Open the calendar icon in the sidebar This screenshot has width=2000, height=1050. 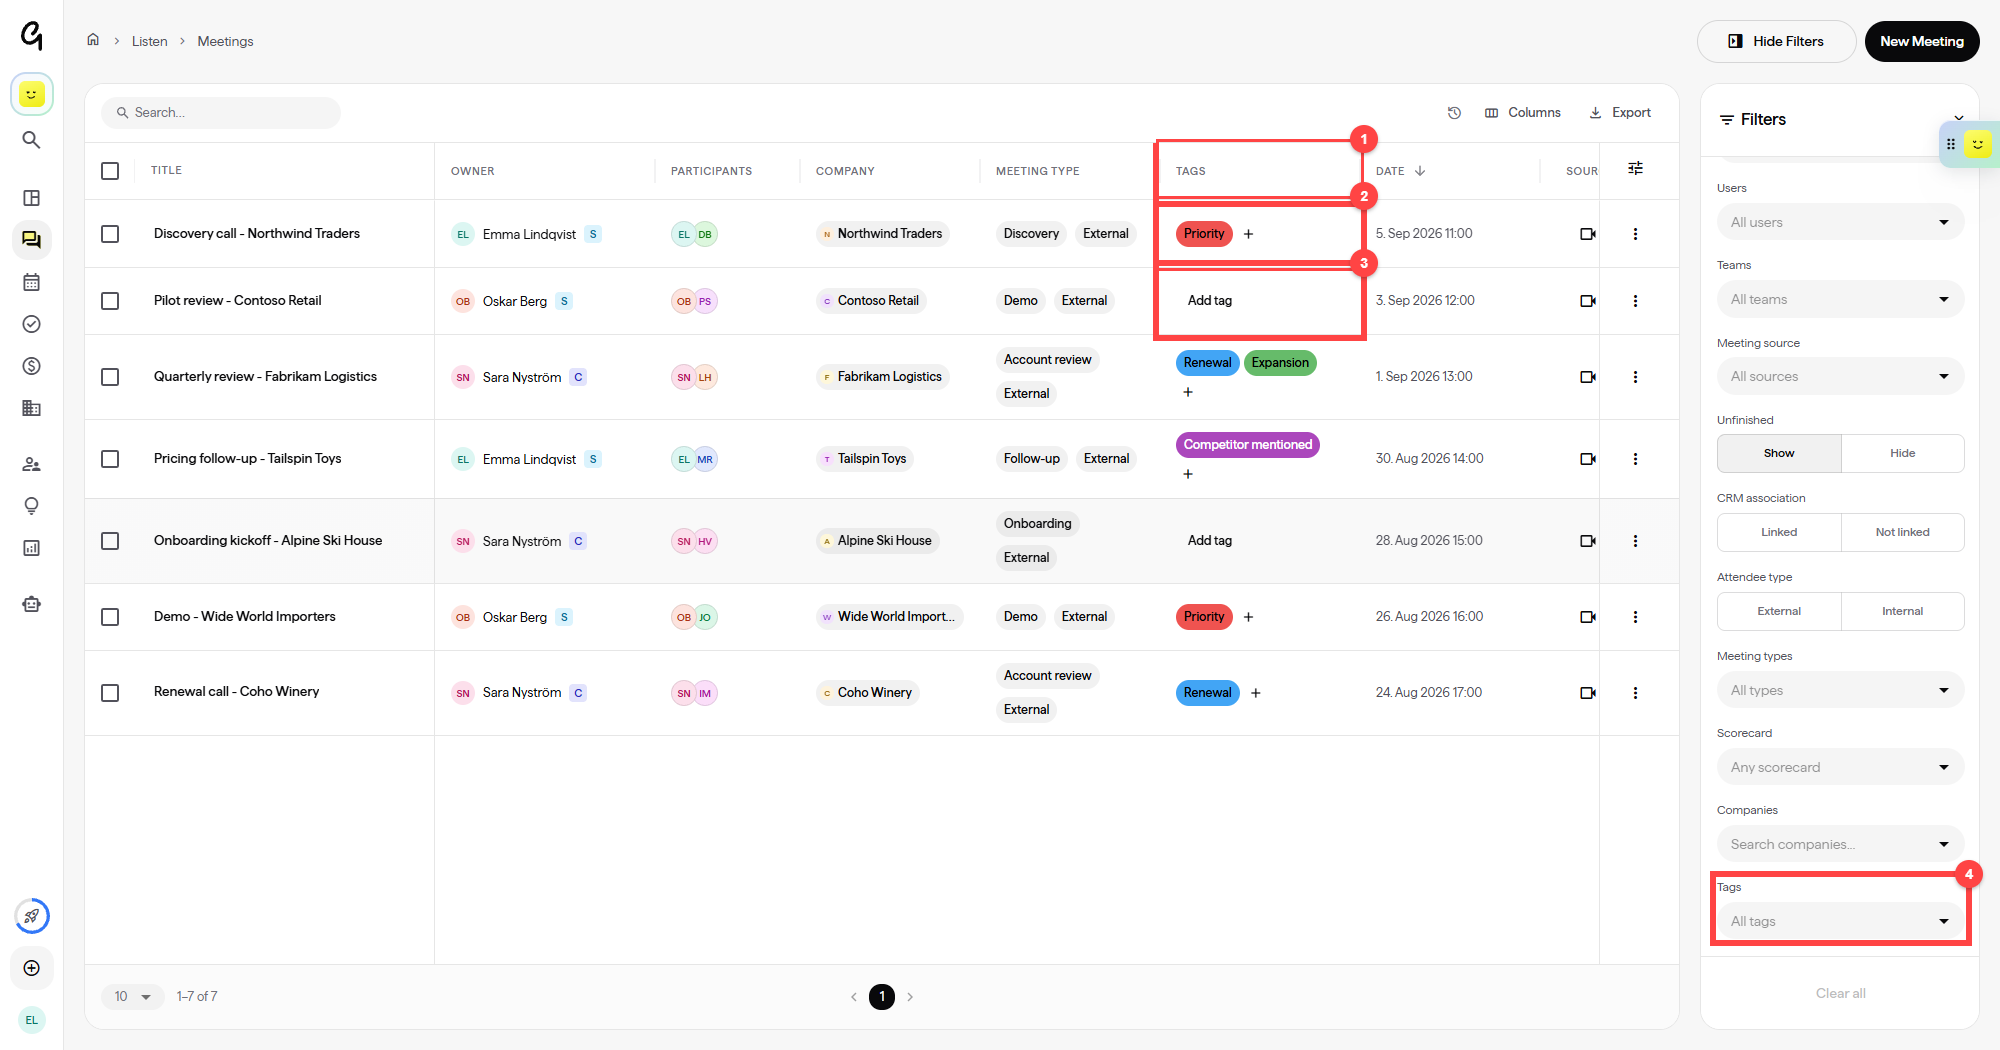pos(31,282)
